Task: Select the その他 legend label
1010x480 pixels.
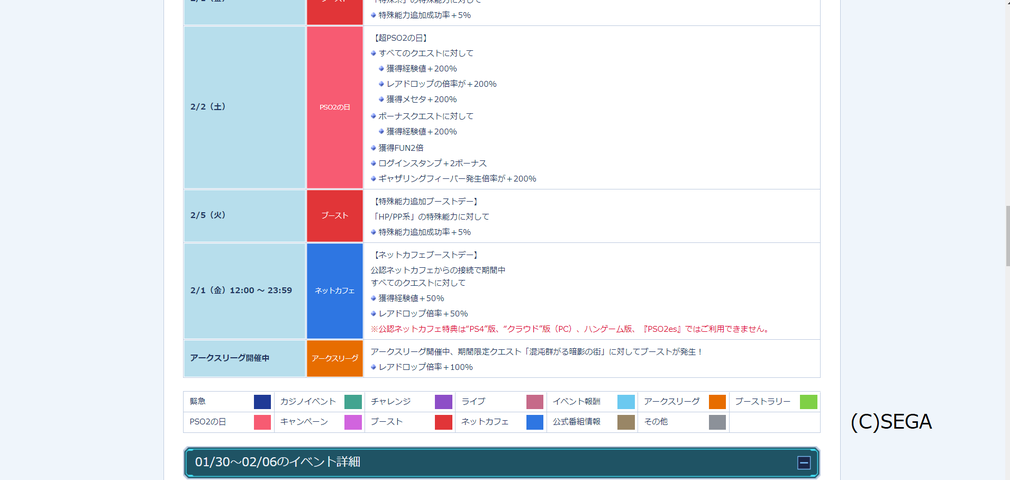Action: (656, 422)
